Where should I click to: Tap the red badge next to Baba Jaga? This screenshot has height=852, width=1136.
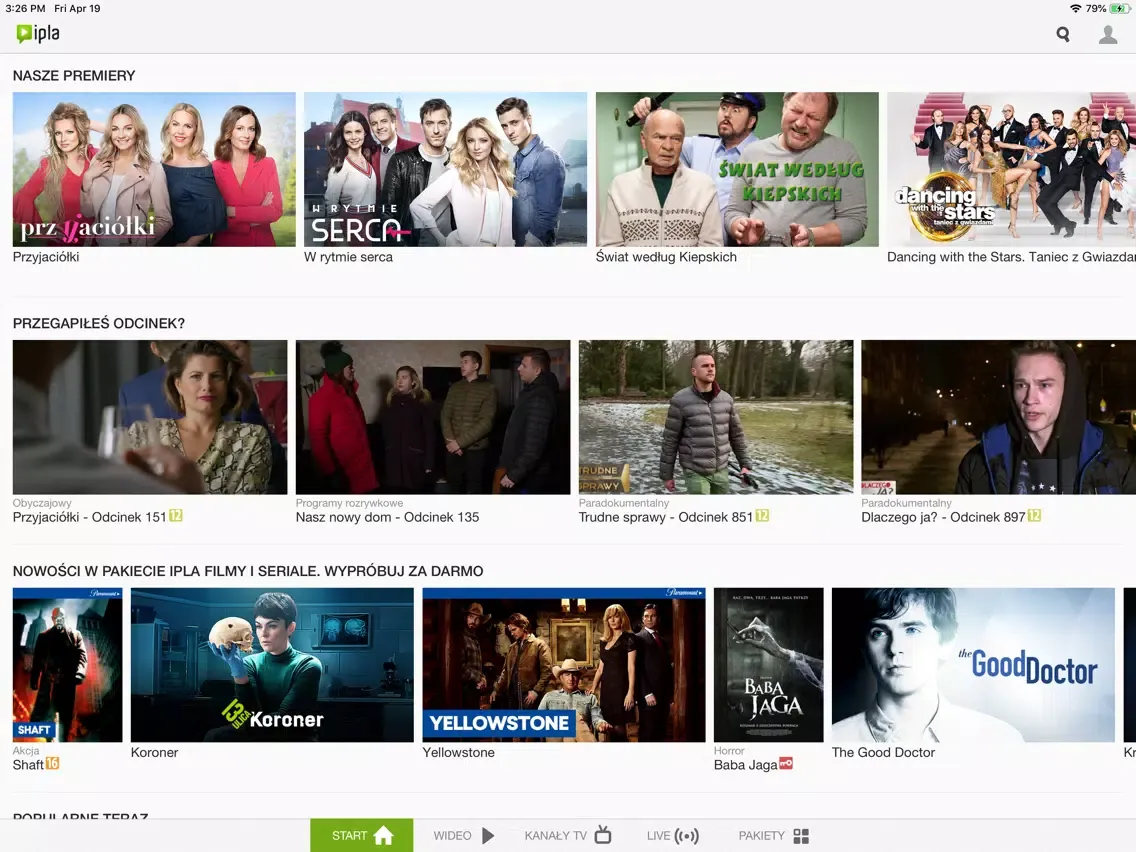coord(786,764)
